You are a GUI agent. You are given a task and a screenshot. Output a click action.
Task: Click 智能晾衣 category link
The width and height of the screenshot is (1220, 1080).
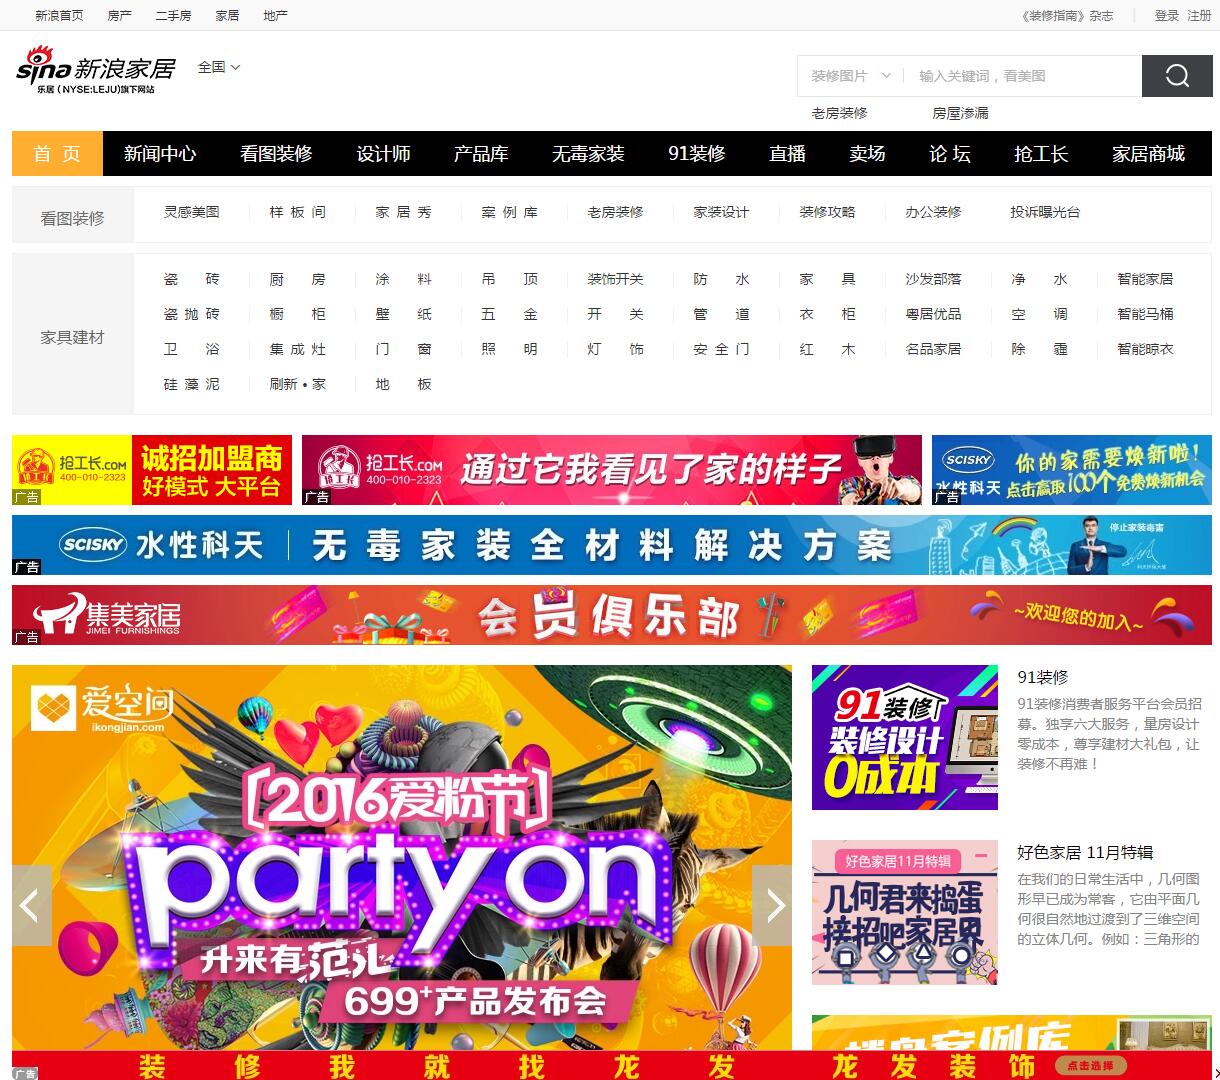click(1145, 349)
